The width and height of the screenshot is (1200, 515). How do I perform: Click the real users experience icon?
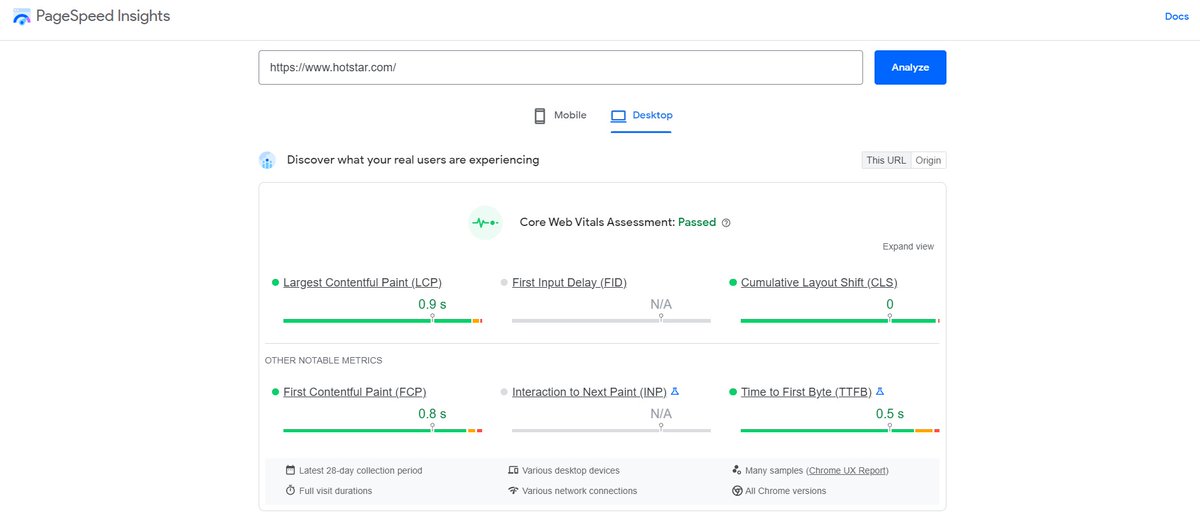coord(267,160)
